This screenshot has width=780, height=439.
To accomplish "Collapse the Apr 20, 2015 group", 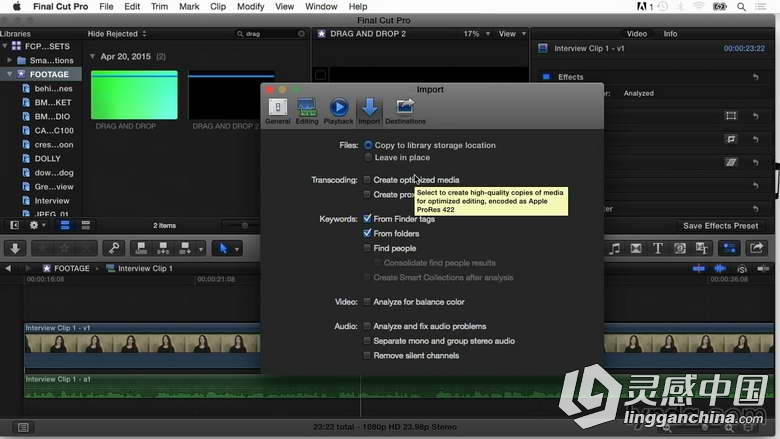I will click(x=92, y=57).
